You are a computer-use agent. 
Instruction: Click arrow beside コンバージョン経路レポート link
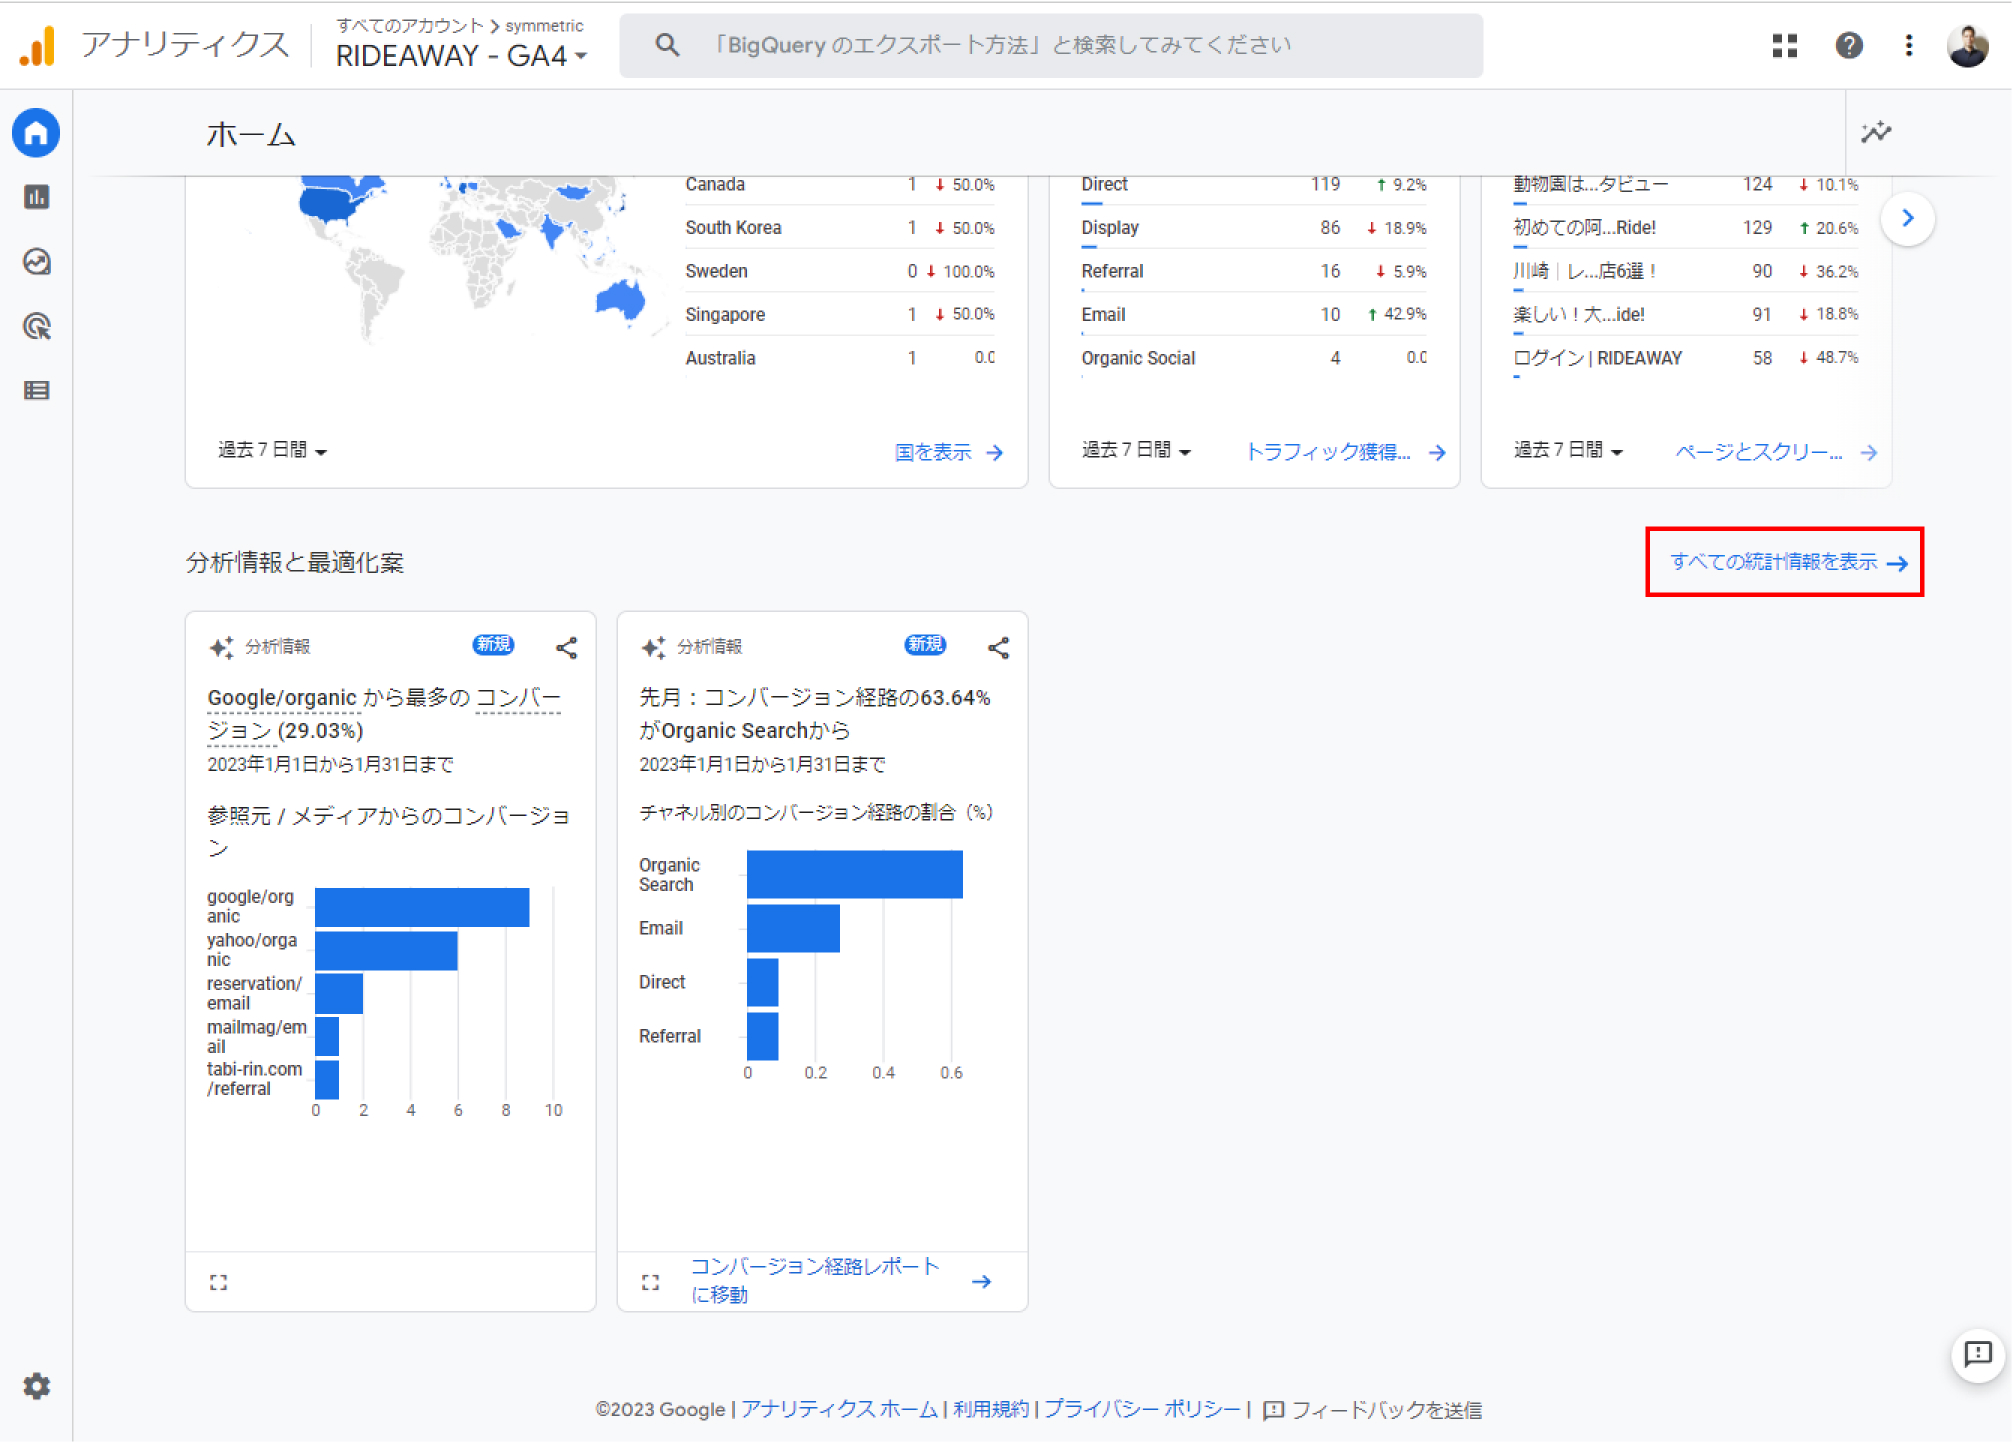pos(981,1281)
